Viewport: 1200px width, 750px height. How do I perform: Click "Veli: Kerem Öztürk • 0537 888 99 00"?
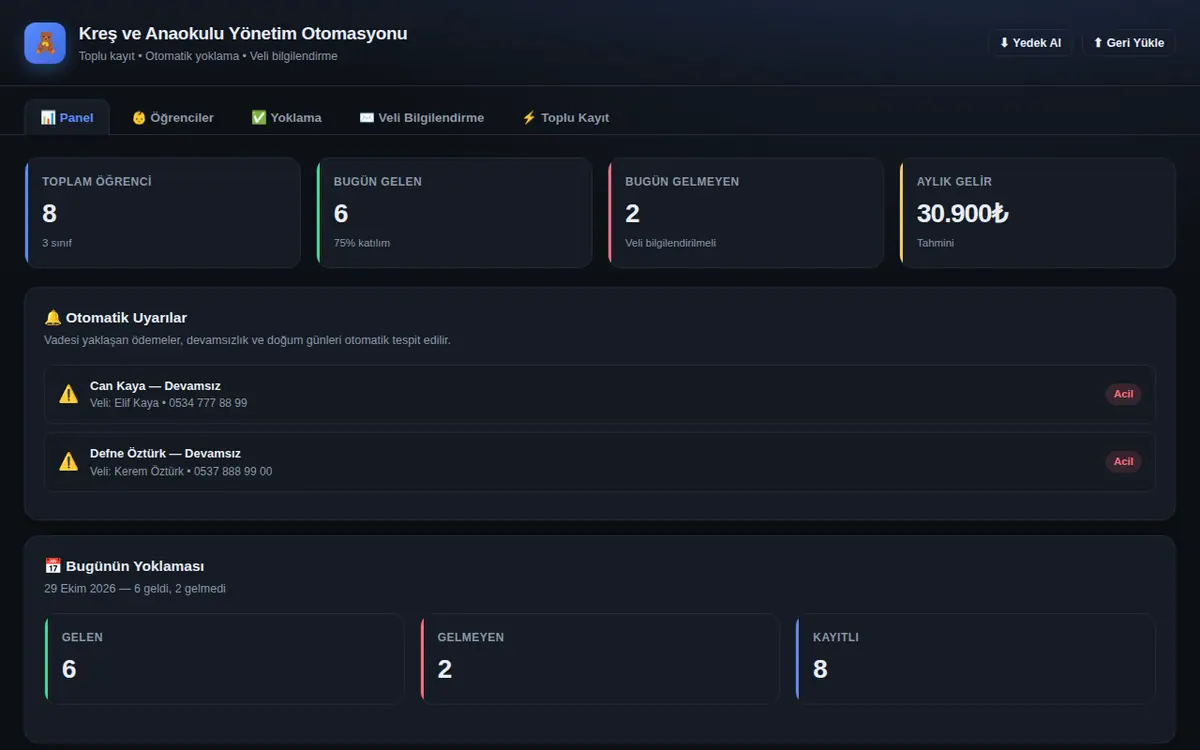pyautogui.click(x=181, y=471)
